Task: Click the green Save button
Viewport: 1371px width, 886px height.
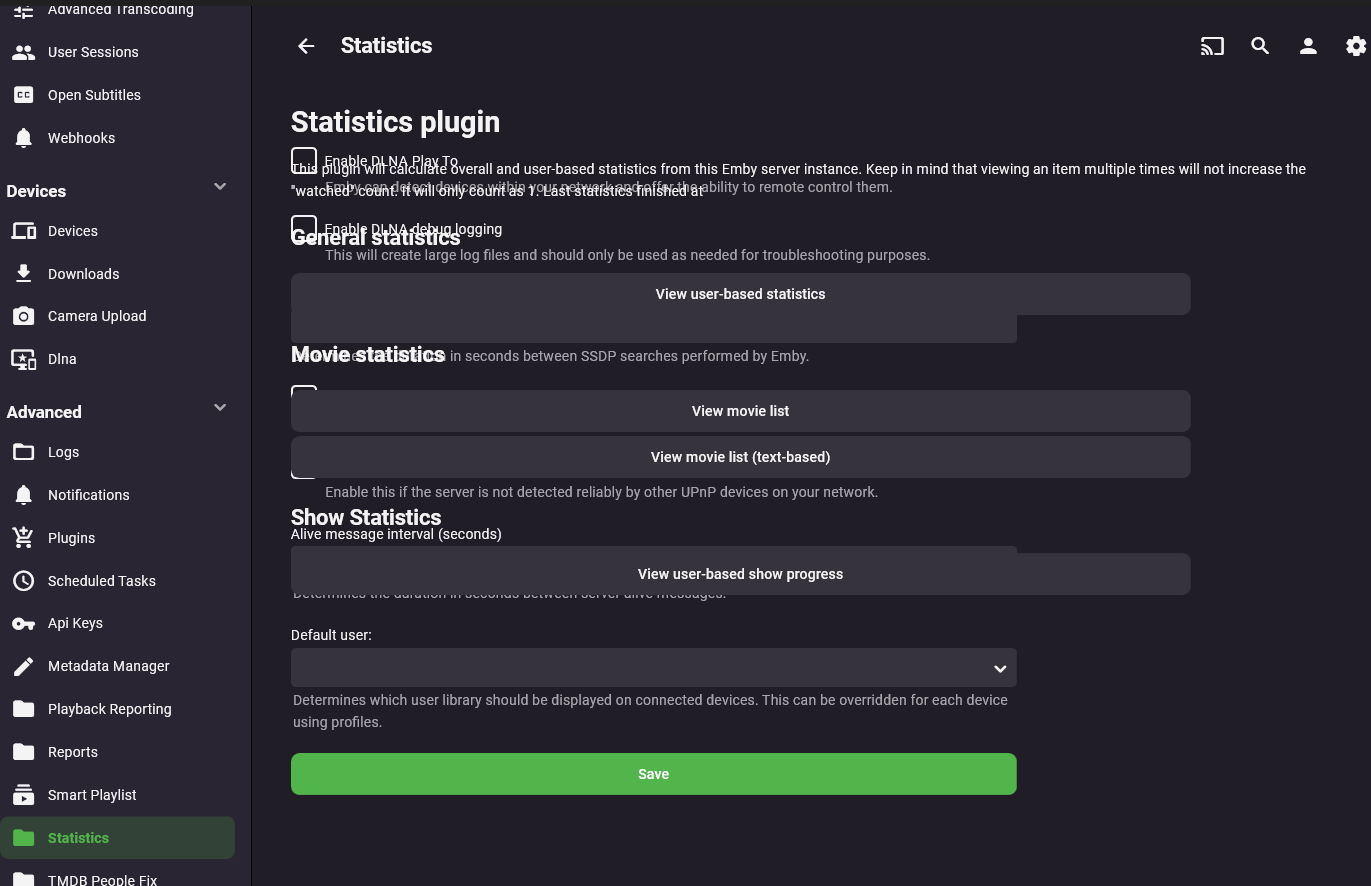Action: click(x=653, y=774)
